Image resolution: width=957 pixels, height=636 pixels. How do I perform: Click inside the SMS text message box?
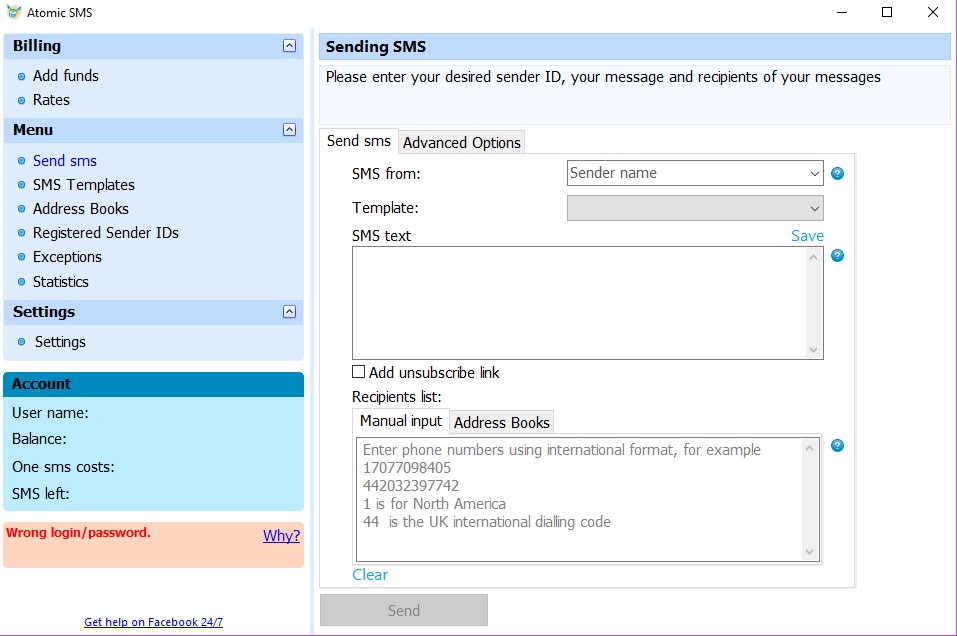580,302
